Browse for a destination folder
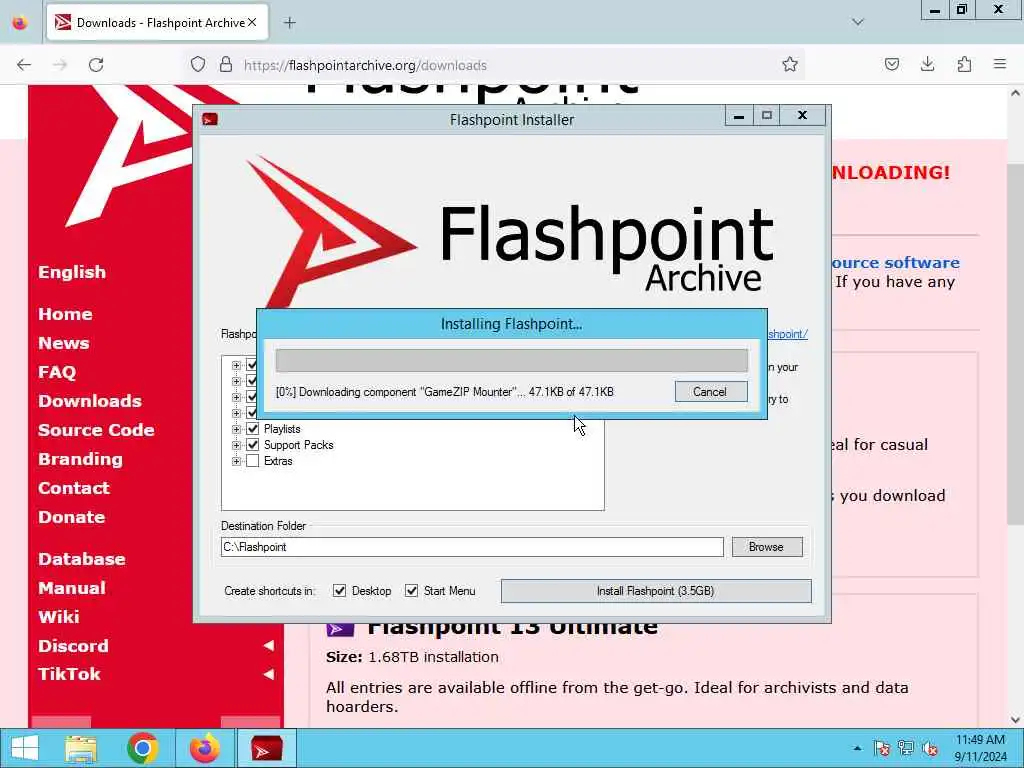 [x=767, y=547]
